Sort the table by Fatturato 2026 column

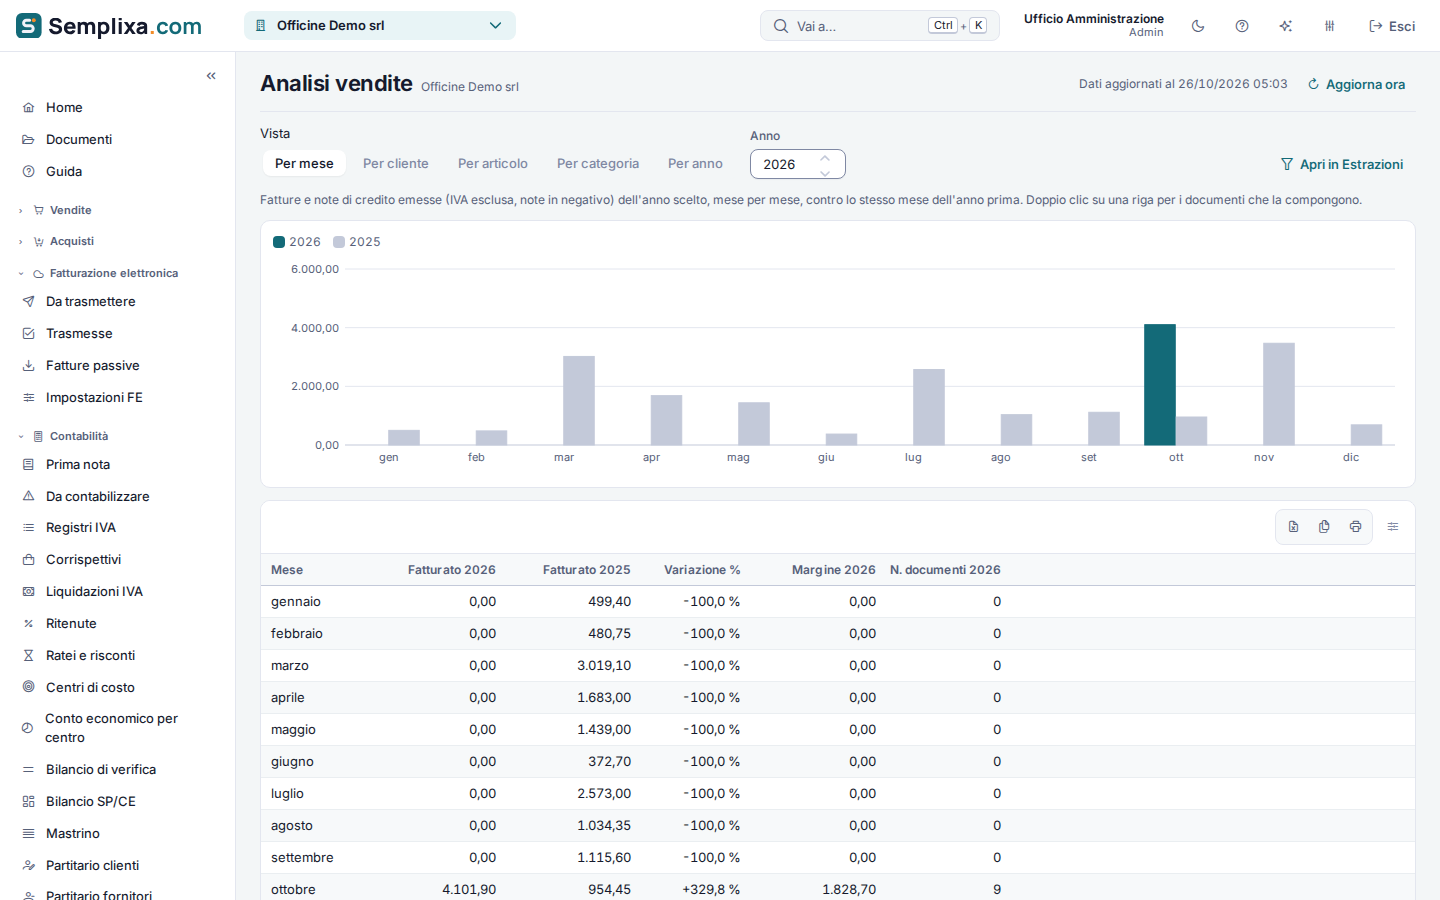pyautogui.click(x=452, y=570)
